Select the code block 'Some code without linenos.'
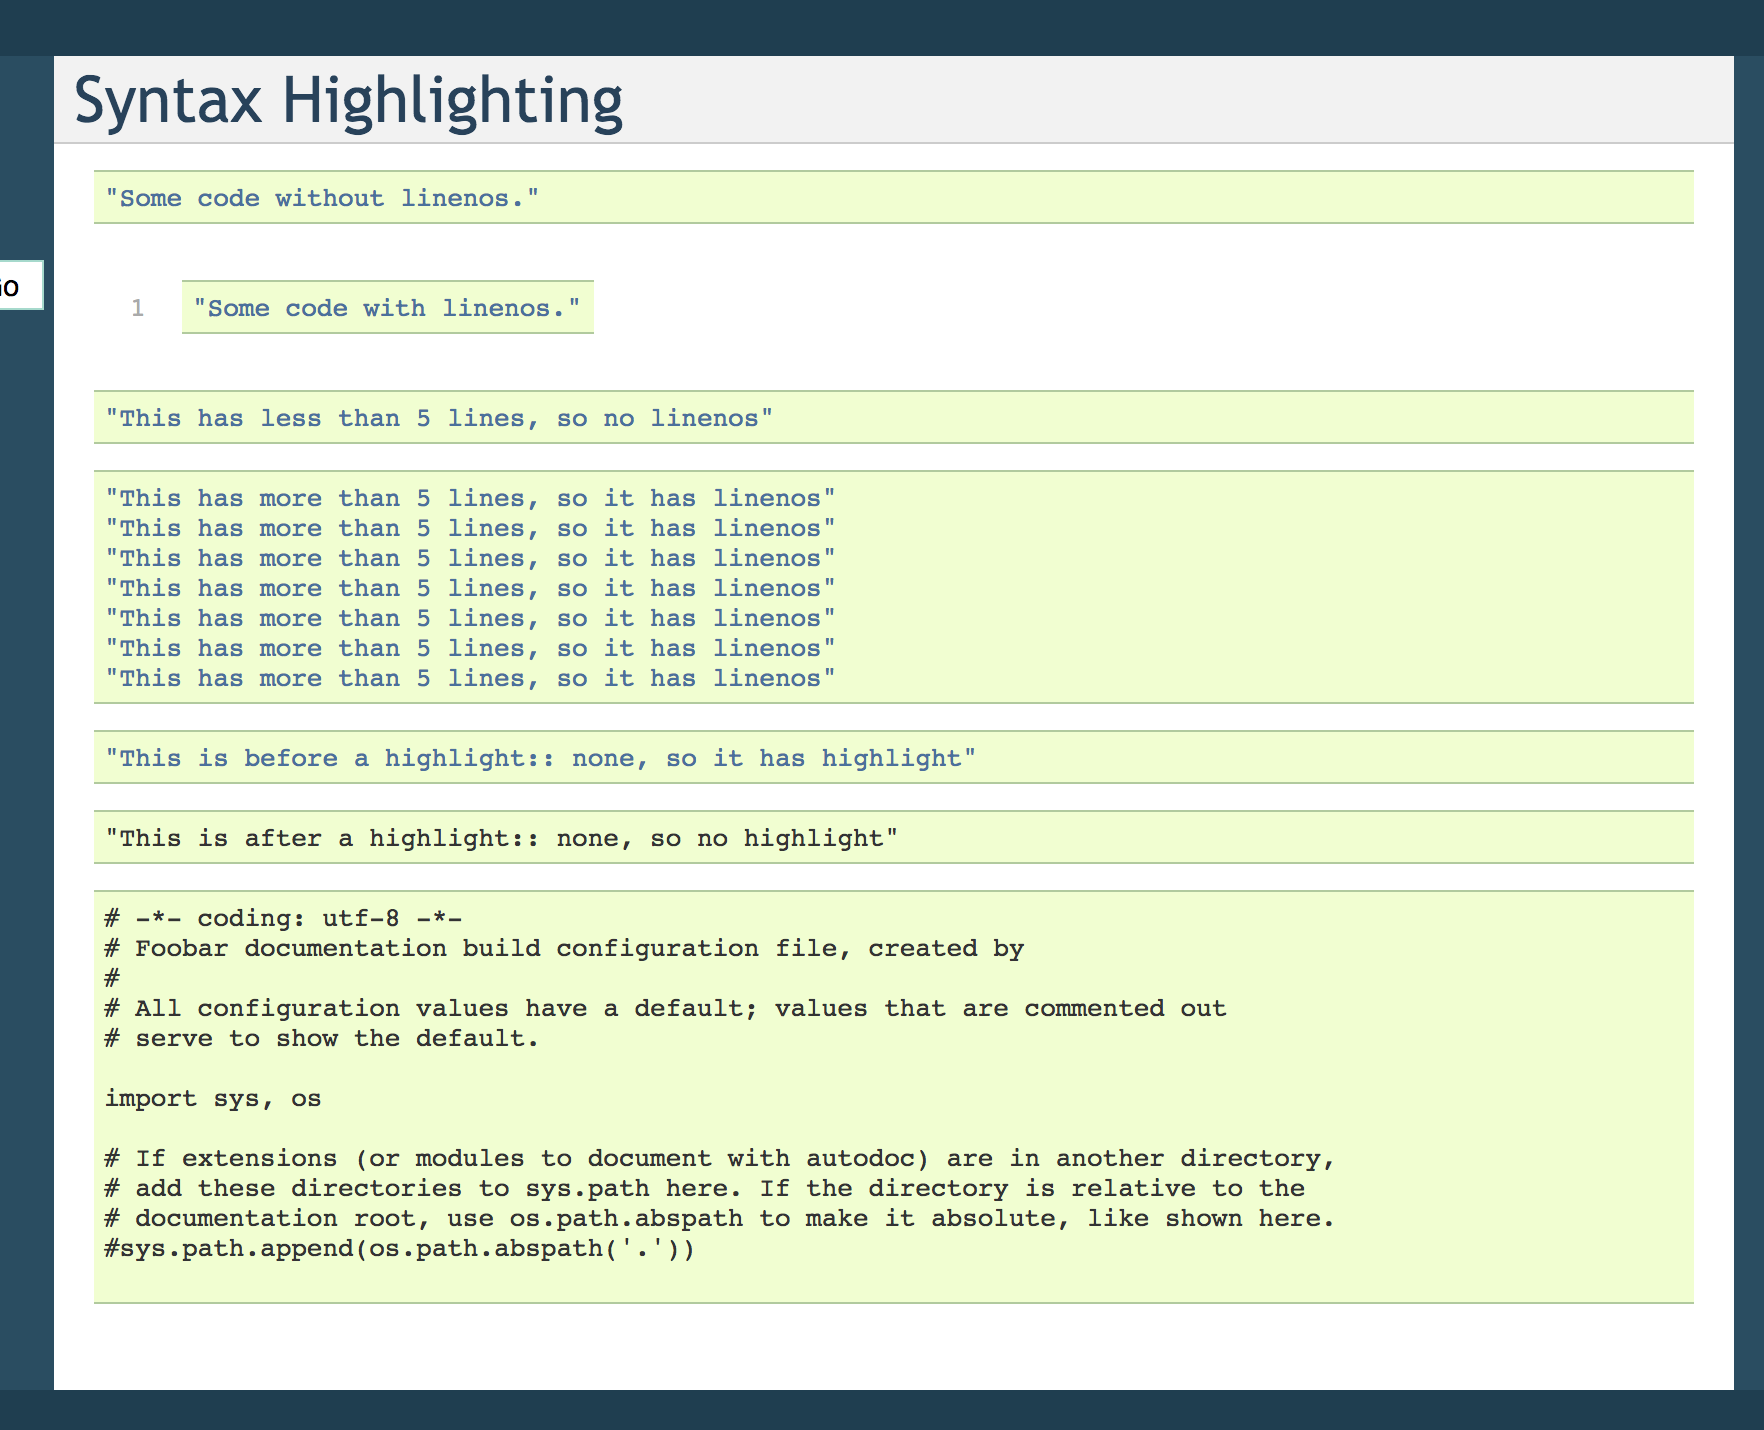This screenshot has width=1764, height=1430. [322, 197]
